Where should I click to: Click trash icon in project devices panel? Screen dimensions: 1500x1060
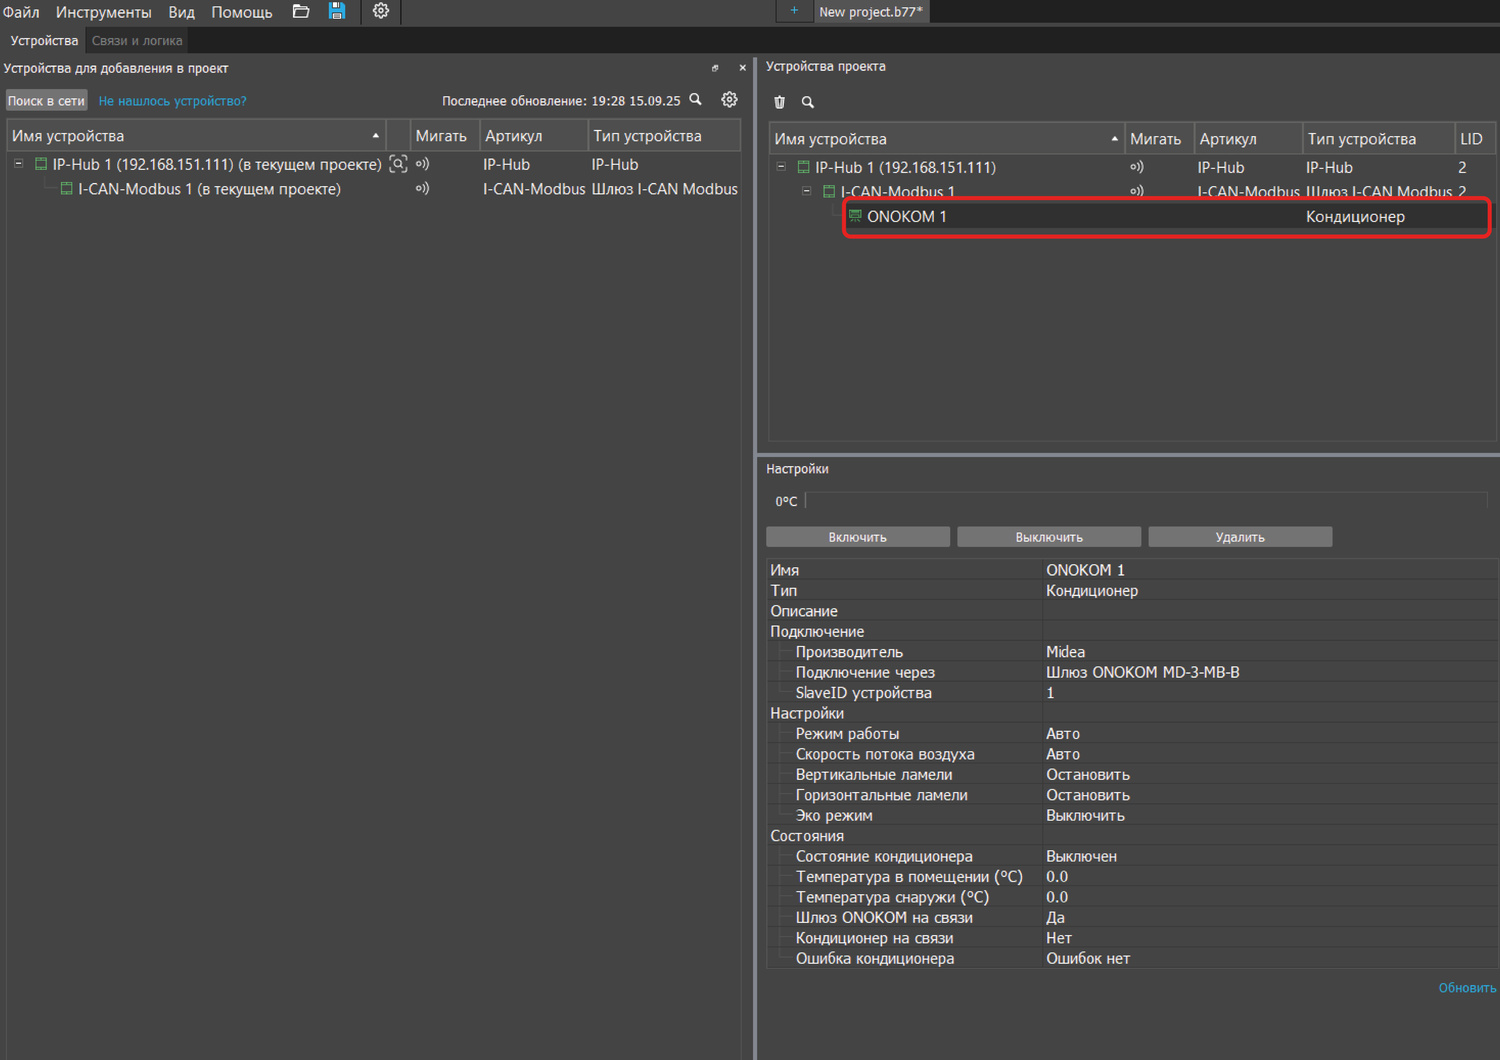point(780,102)
